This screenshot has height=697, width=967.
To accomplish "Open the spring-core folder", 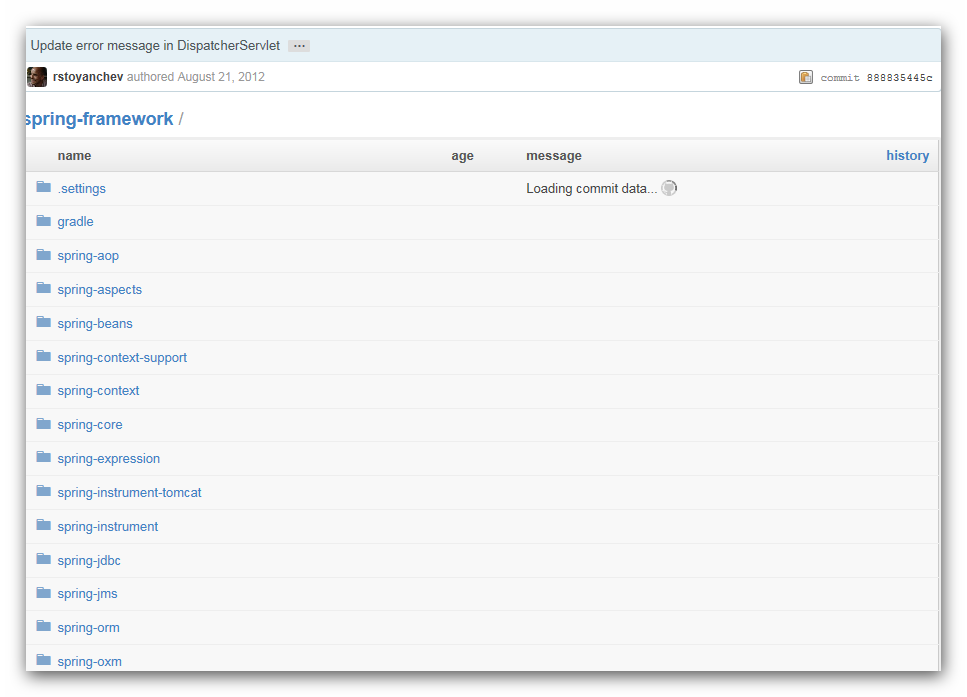I will coord(90,425).
